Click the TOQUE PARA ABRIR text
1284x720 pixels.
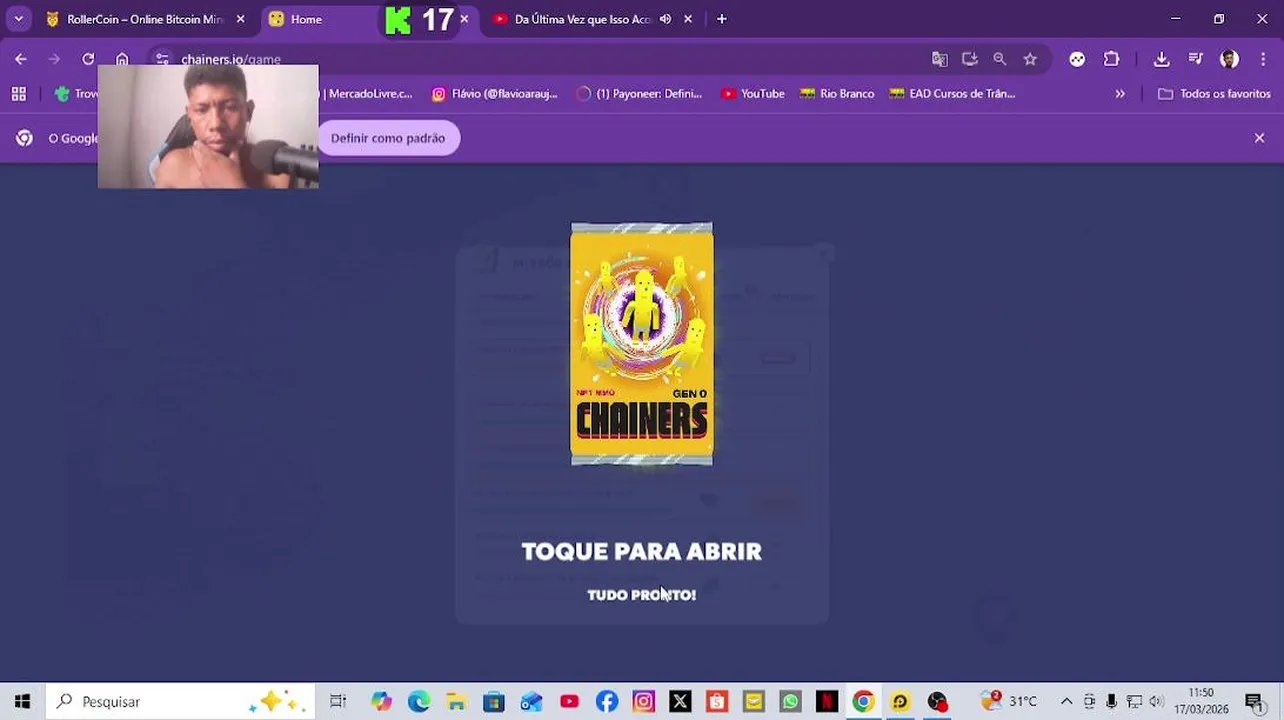coord(642,551)
